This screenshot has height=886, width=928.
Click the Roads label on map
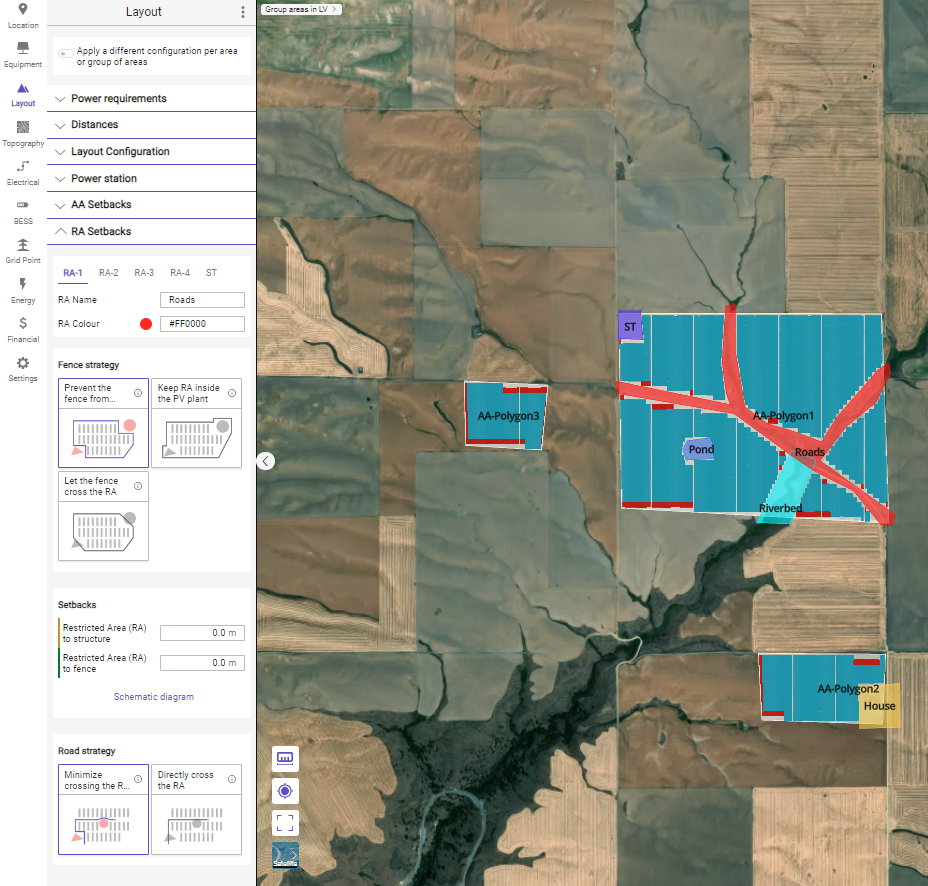(x=810, y=452)
